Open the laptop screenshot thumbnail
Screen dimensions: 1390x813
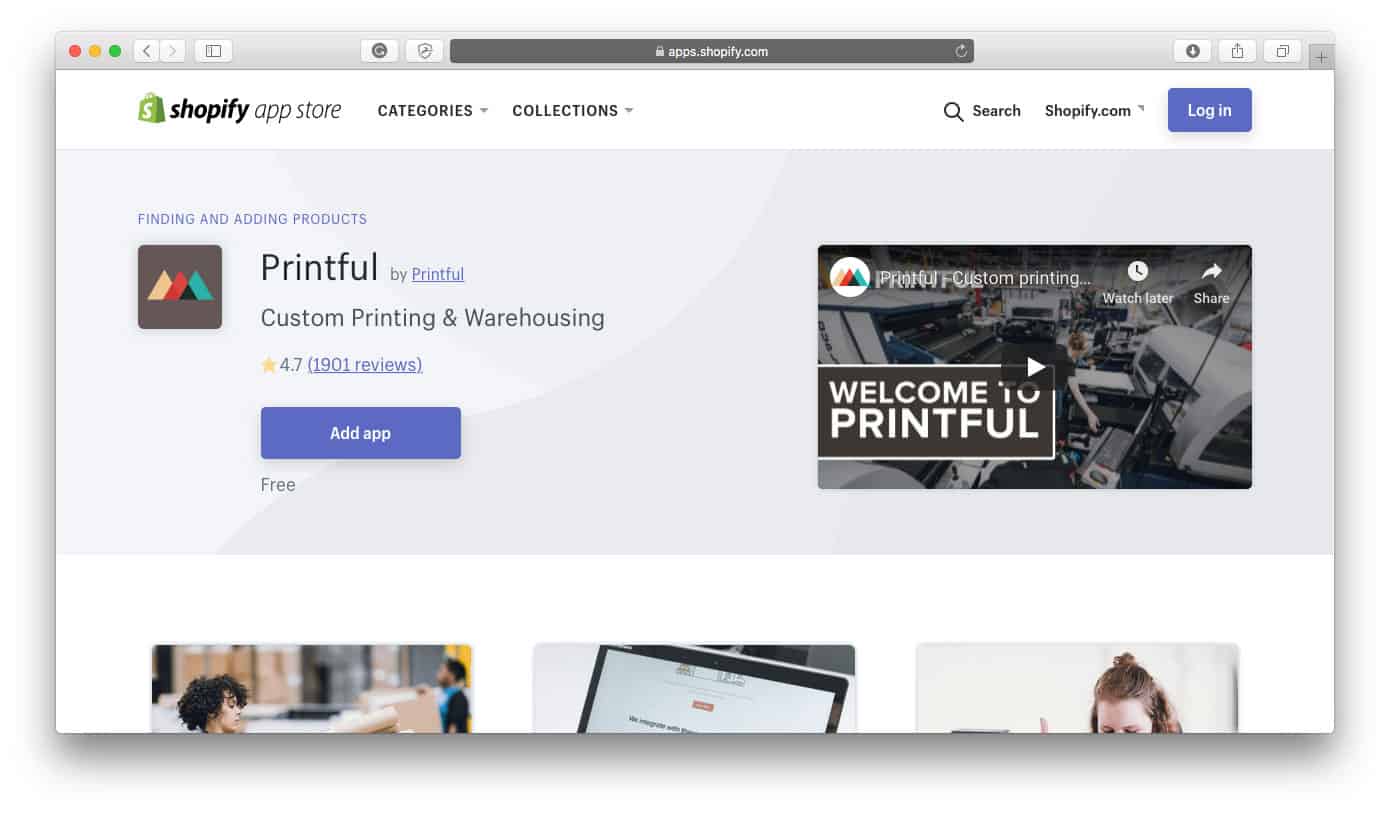[694, 688]
